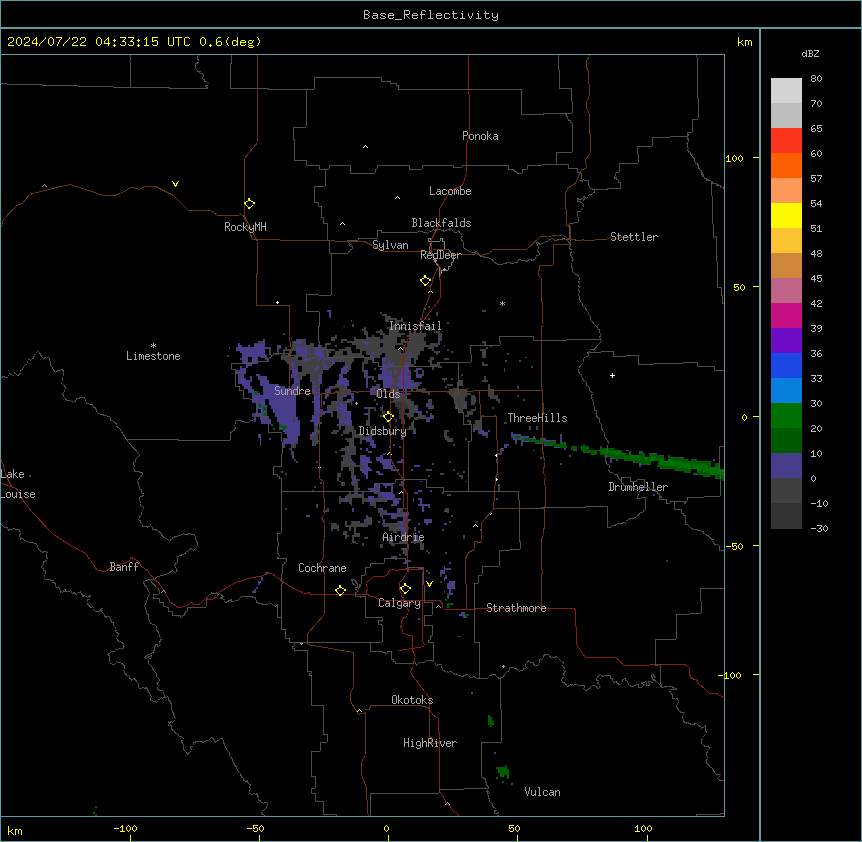The height and width of the screenshot is (842, 862).
Task: Click the blue 36 dBZ legend swatch
Action: 786,365
